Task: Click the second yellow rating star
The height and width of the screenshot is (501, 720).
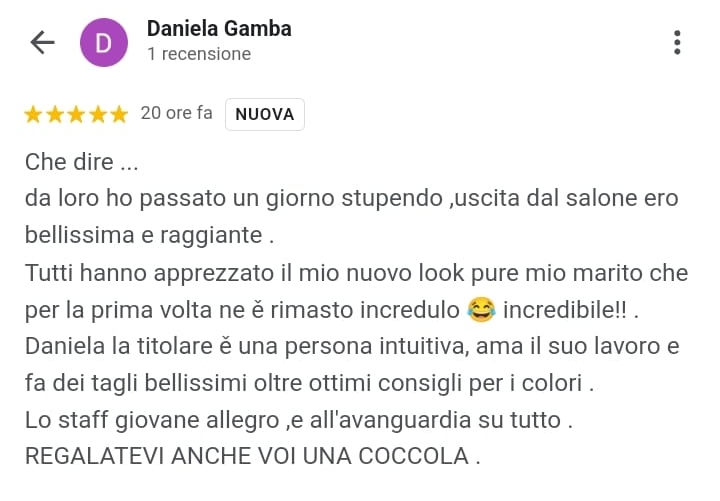Action: [x=55, y=114]
